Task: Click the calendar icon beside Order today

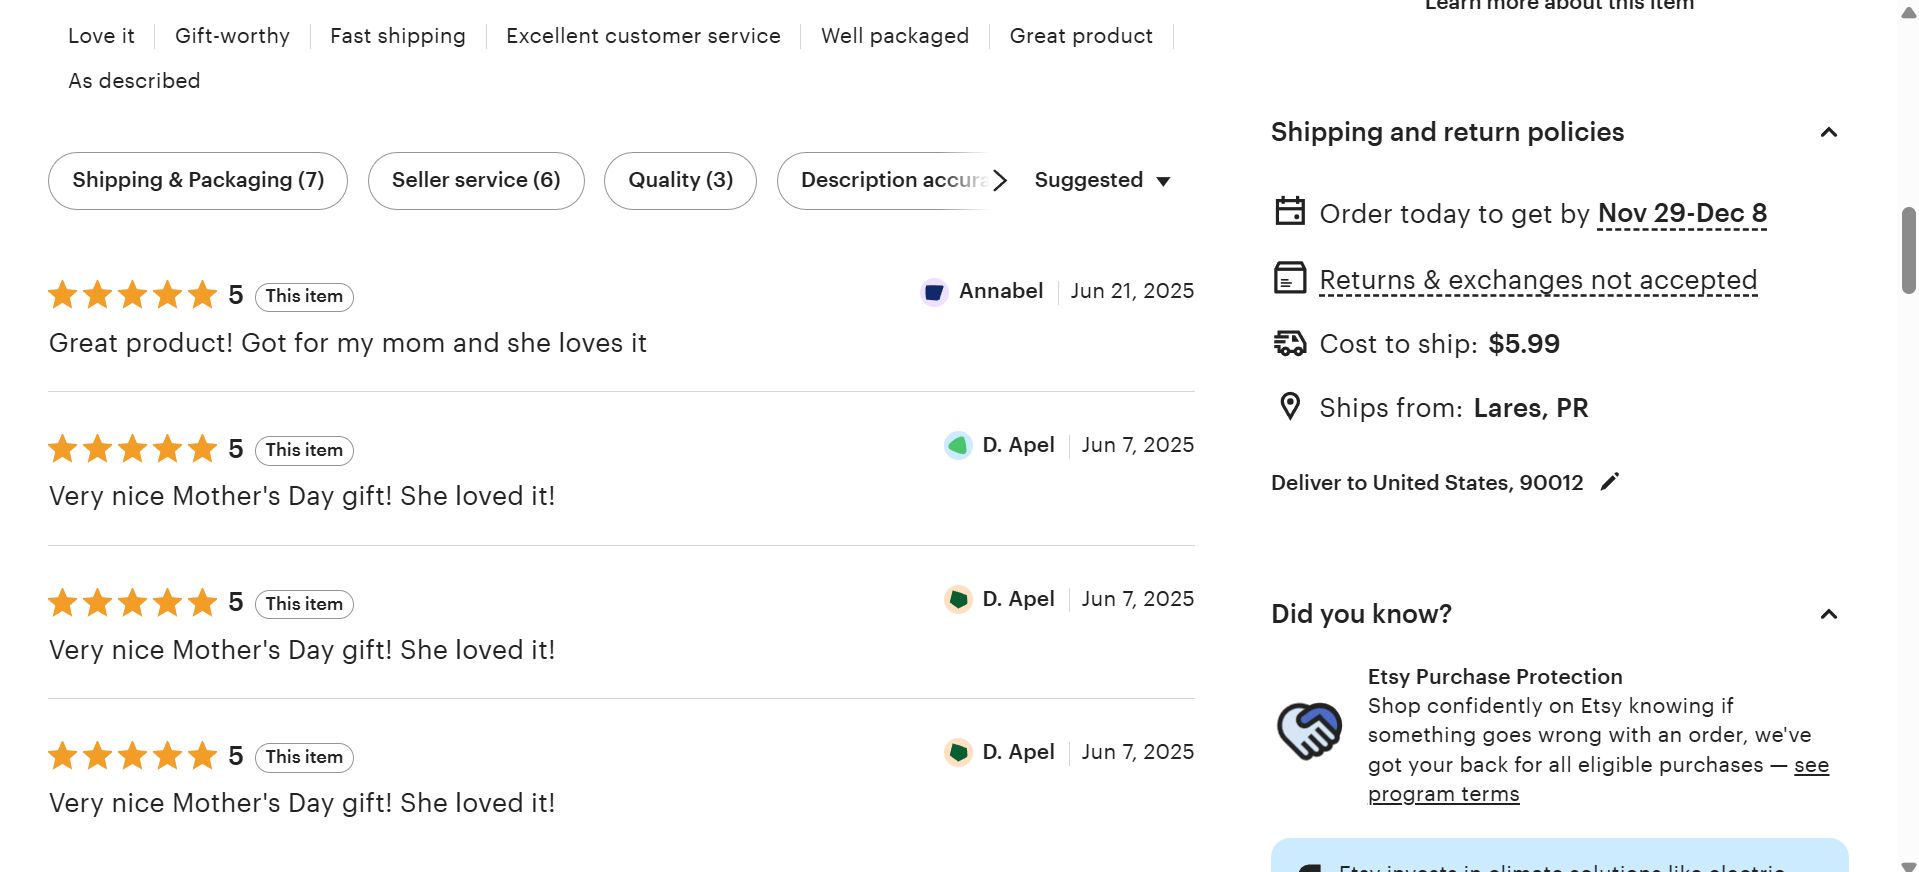Action: click(x=1290, y=212)
